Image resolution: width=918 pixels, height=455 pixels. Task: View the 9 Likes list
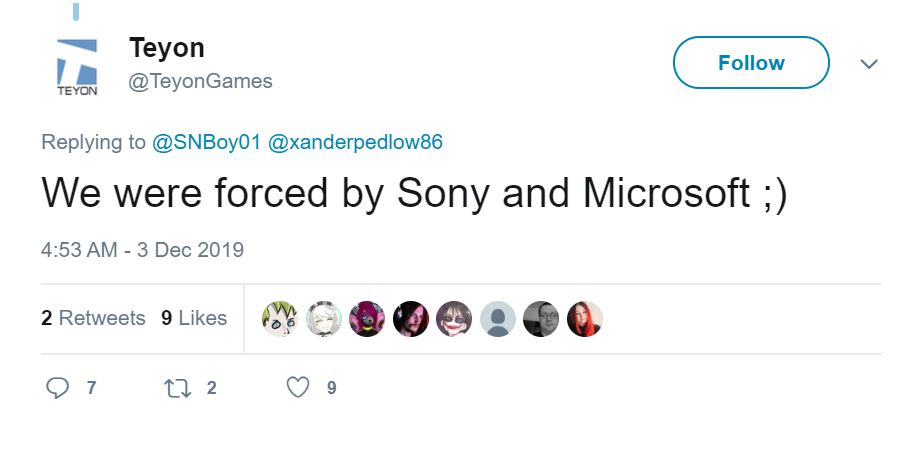pyautogui.click(x=194, y=318)
